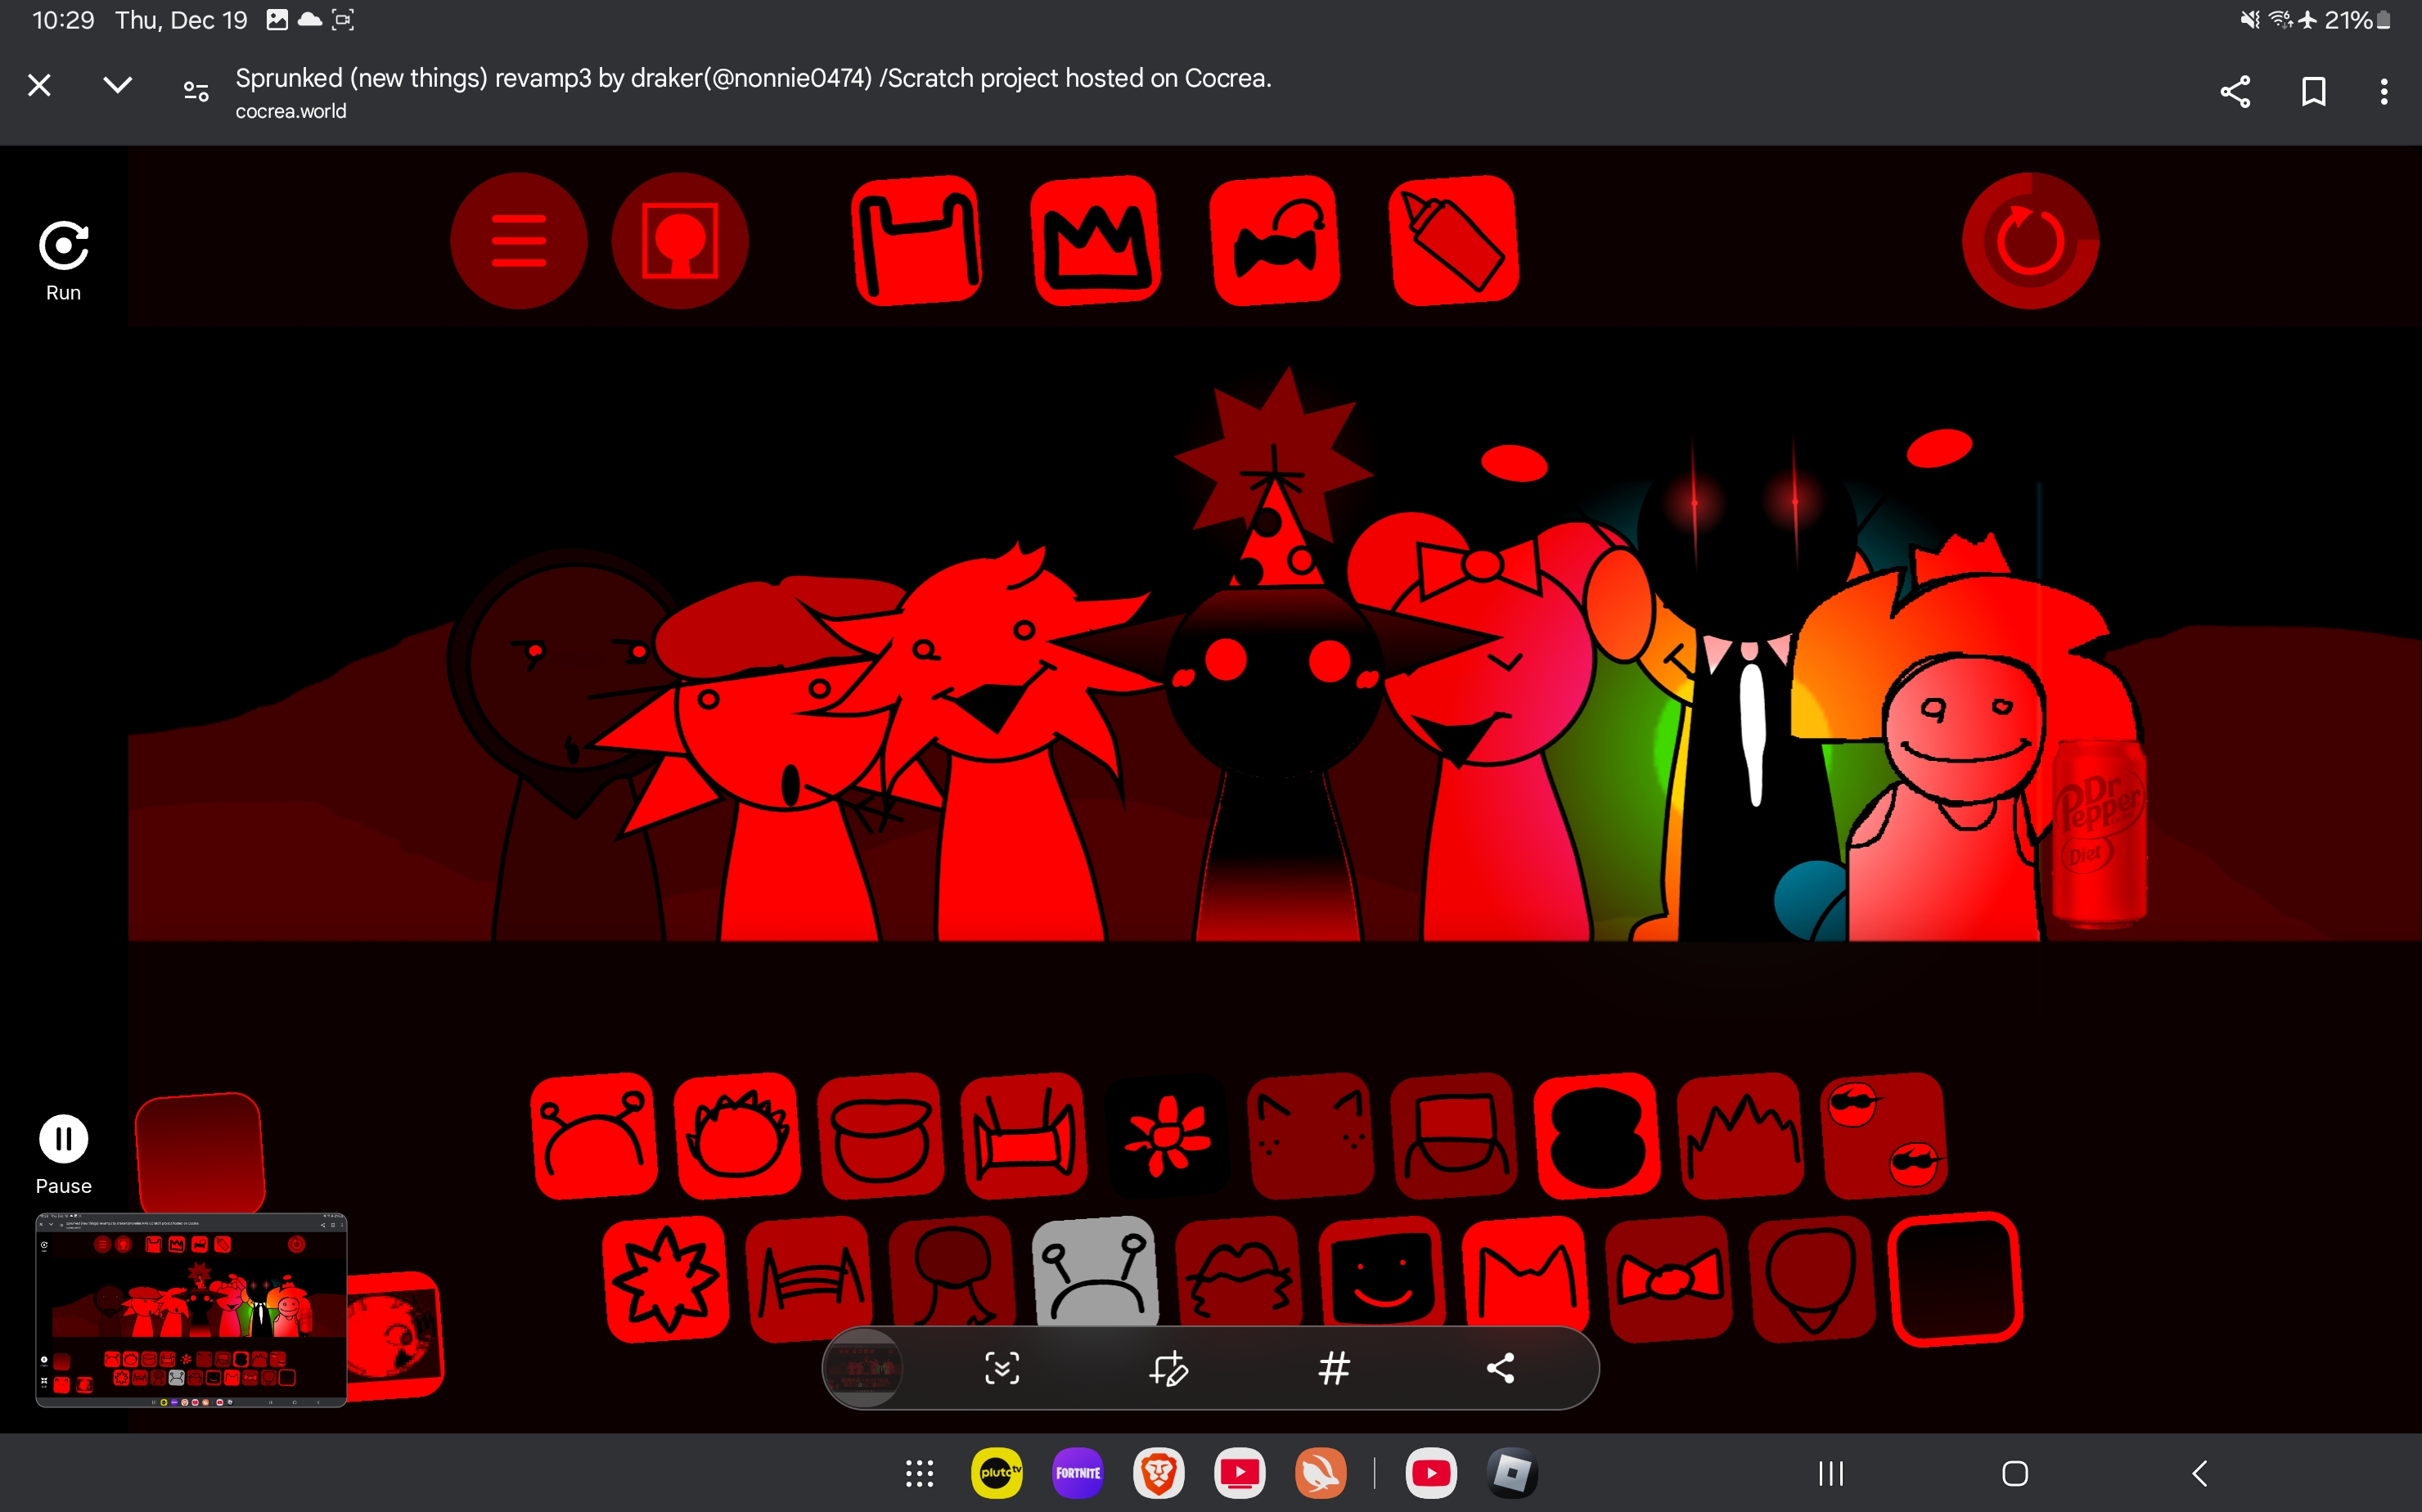The width and height of the screenshot is (2422, 1512).
Task: Tap the crop and edit screenshot button
Action: point(1168,1368)
